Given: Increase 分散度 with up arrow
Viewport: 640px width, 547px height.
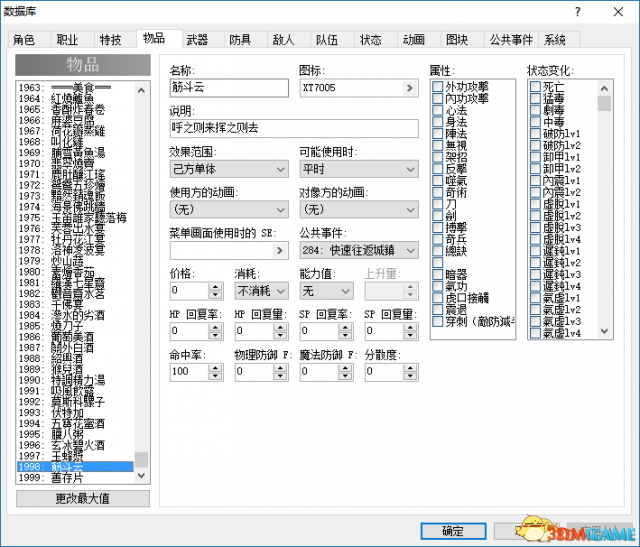Looking at the screenshot, I should pyautogui.click(x=410, y=368).
